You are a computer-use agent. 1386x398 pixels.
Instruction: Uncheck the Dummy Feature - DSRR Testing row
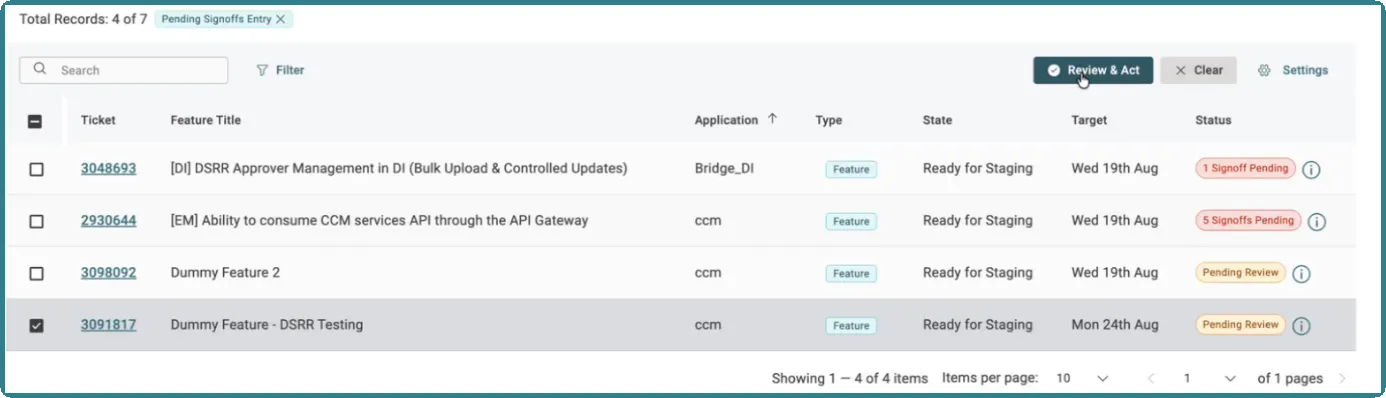tap(36, 325)
